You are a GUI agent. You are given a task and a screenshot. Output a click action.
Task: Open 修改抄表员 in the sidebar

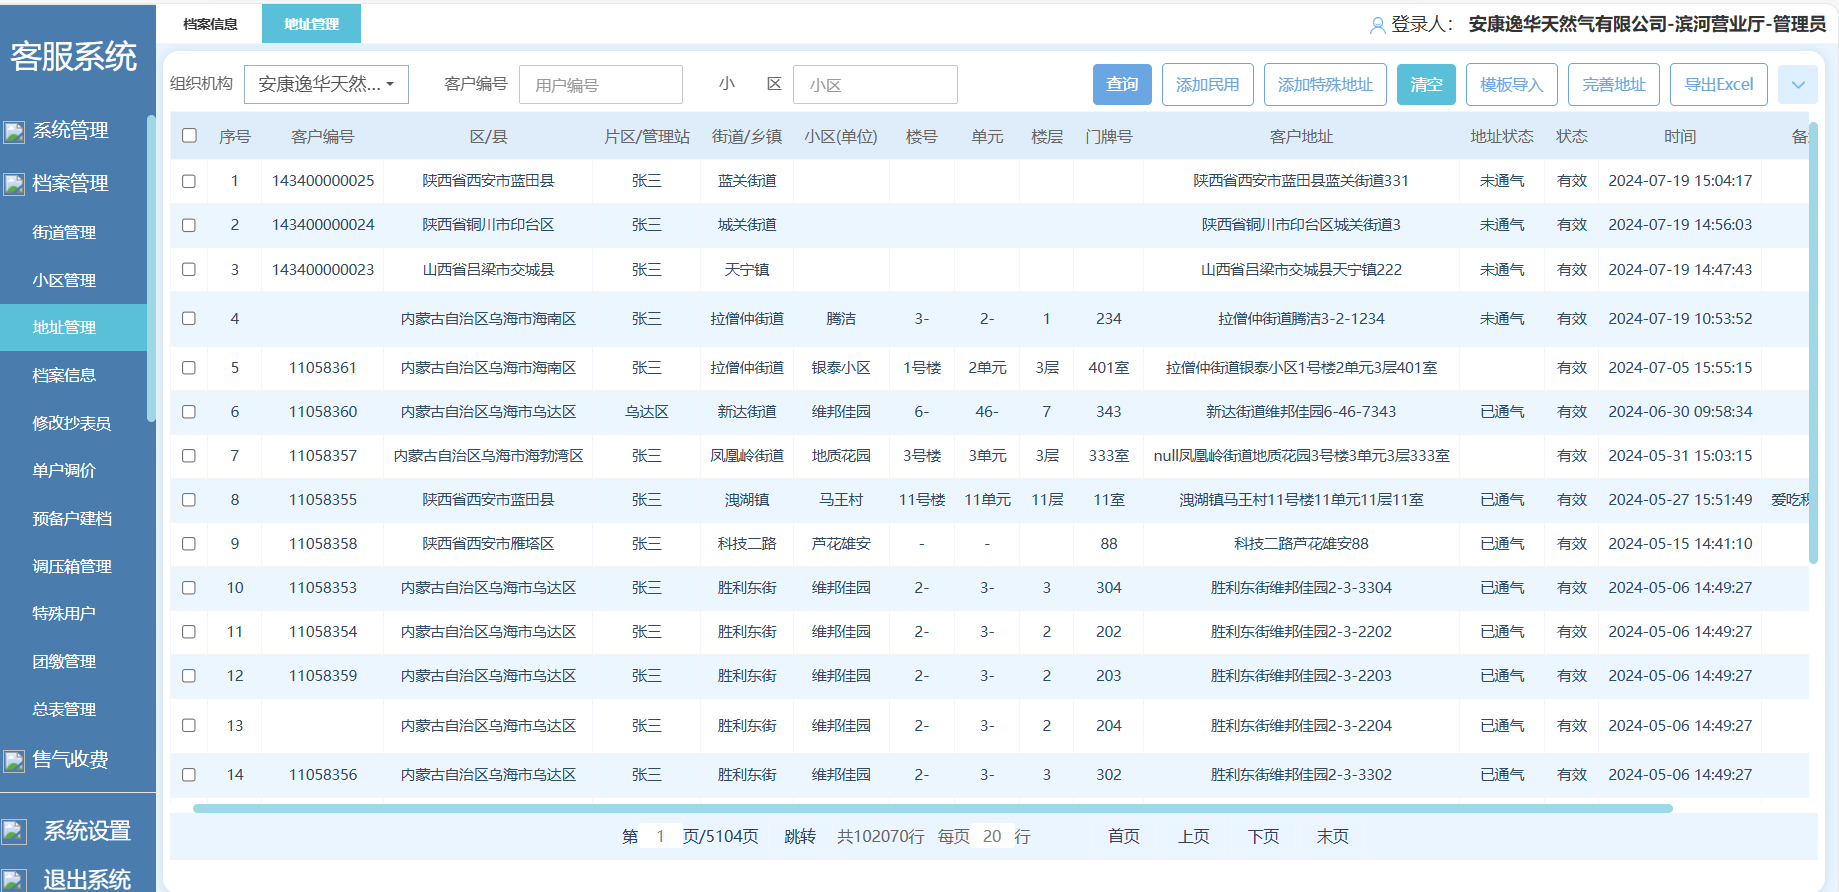click(x=71, y=423)
